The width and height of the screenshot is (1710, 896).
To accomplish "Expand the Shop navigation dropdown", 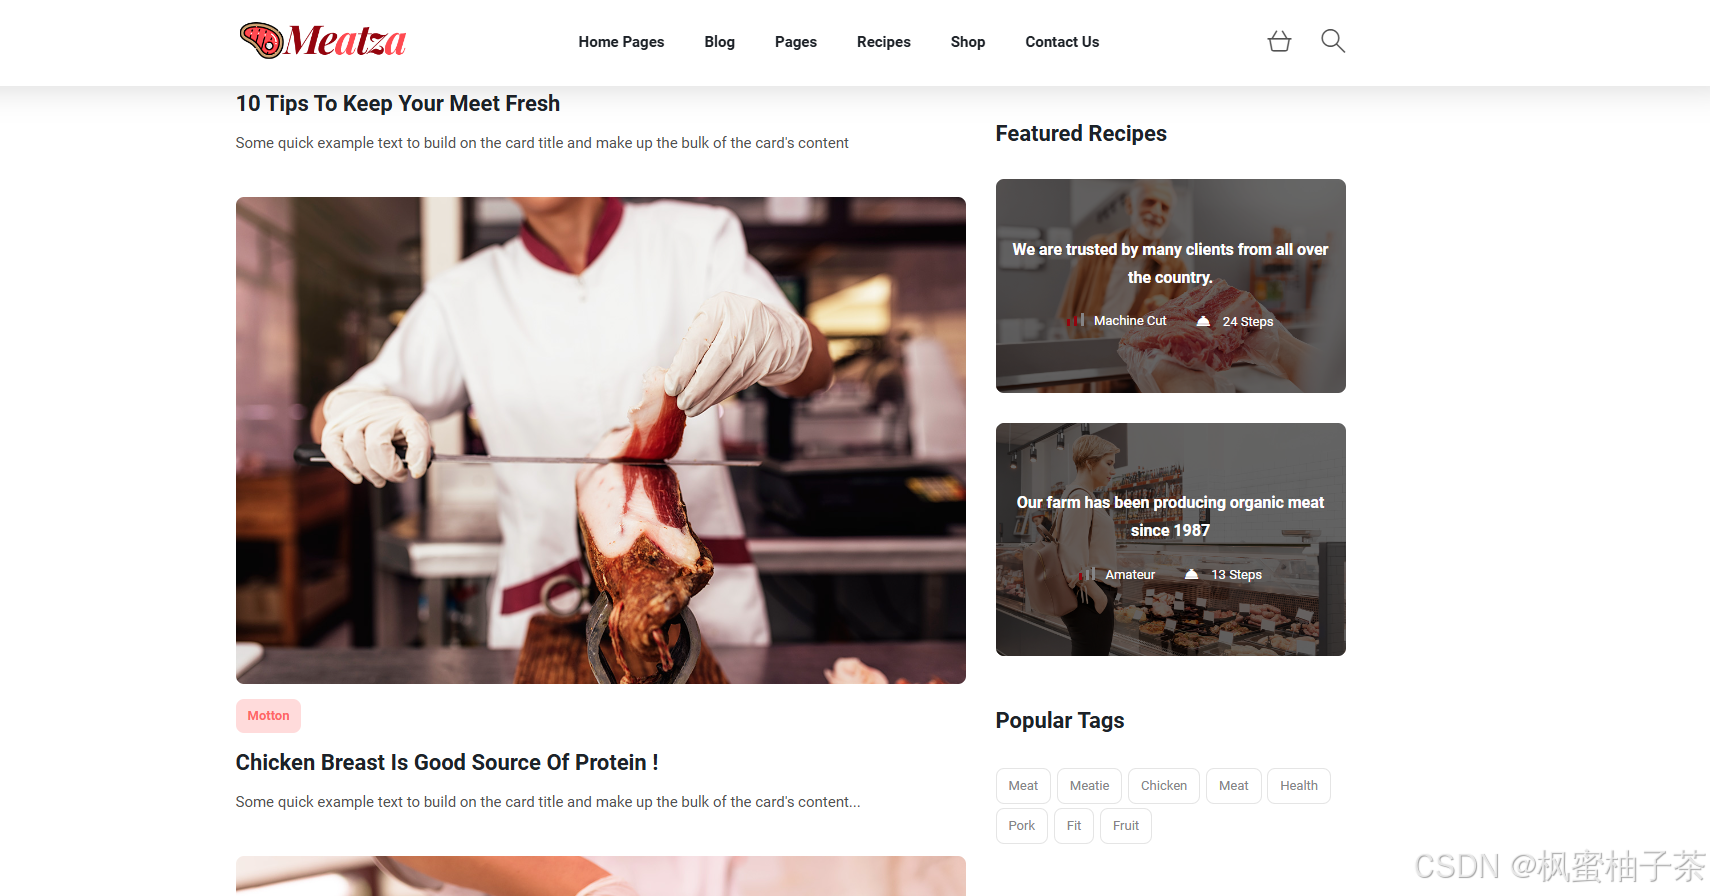I will tap(968, 42).
